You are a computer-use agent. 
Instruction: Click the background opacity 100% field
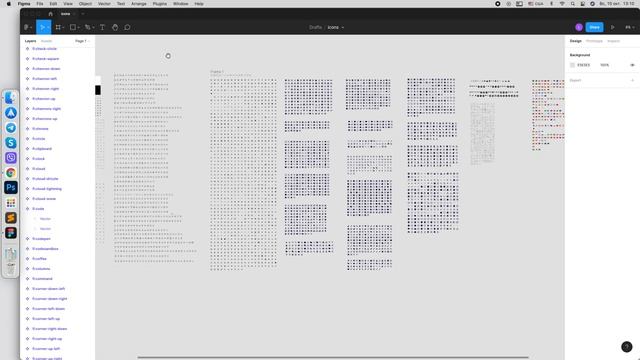[x=604, y=65]
